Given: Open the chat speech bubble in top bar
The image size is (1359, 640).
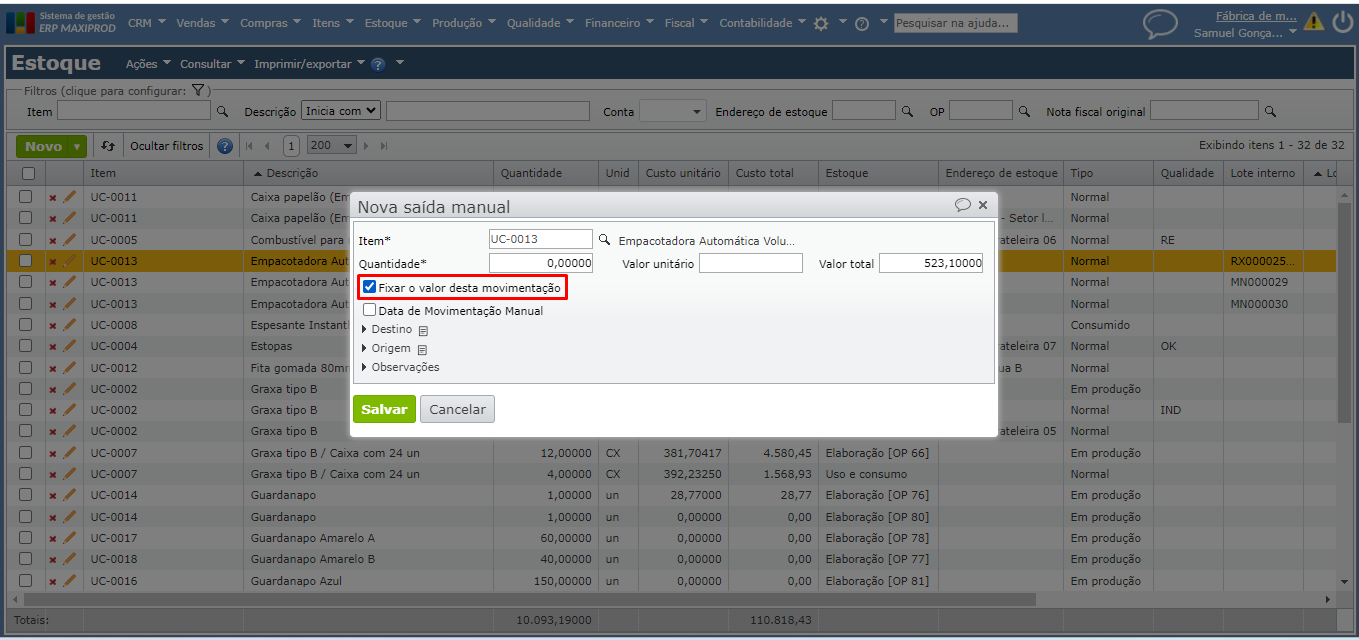Looking at the screenshot, I should [1160, 24].
